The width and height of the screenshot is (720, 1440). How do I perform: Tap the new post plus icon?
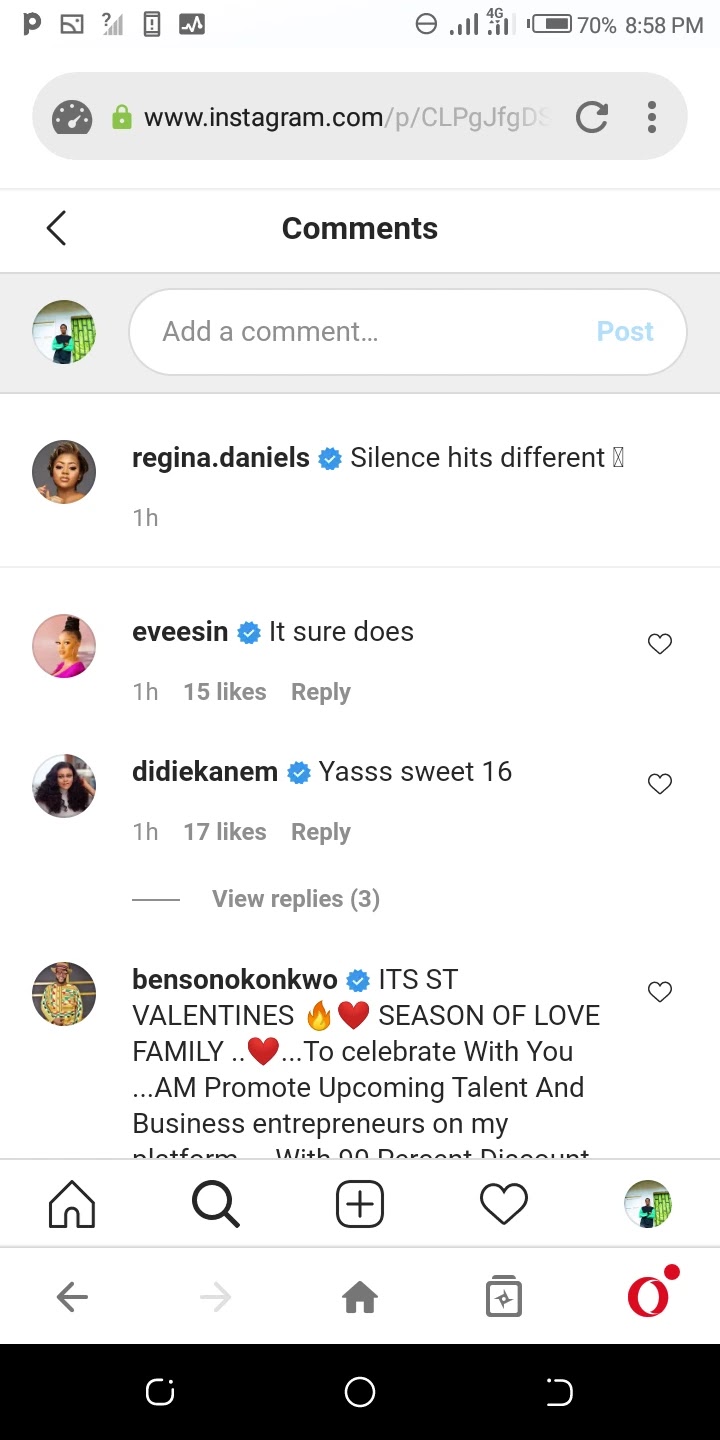pos(360,1204)
